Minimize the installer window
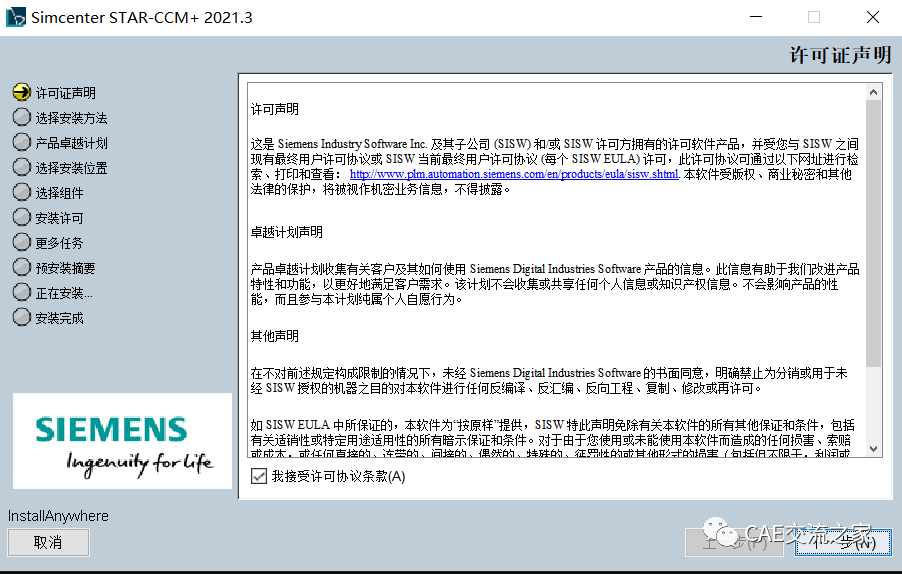 756,17
